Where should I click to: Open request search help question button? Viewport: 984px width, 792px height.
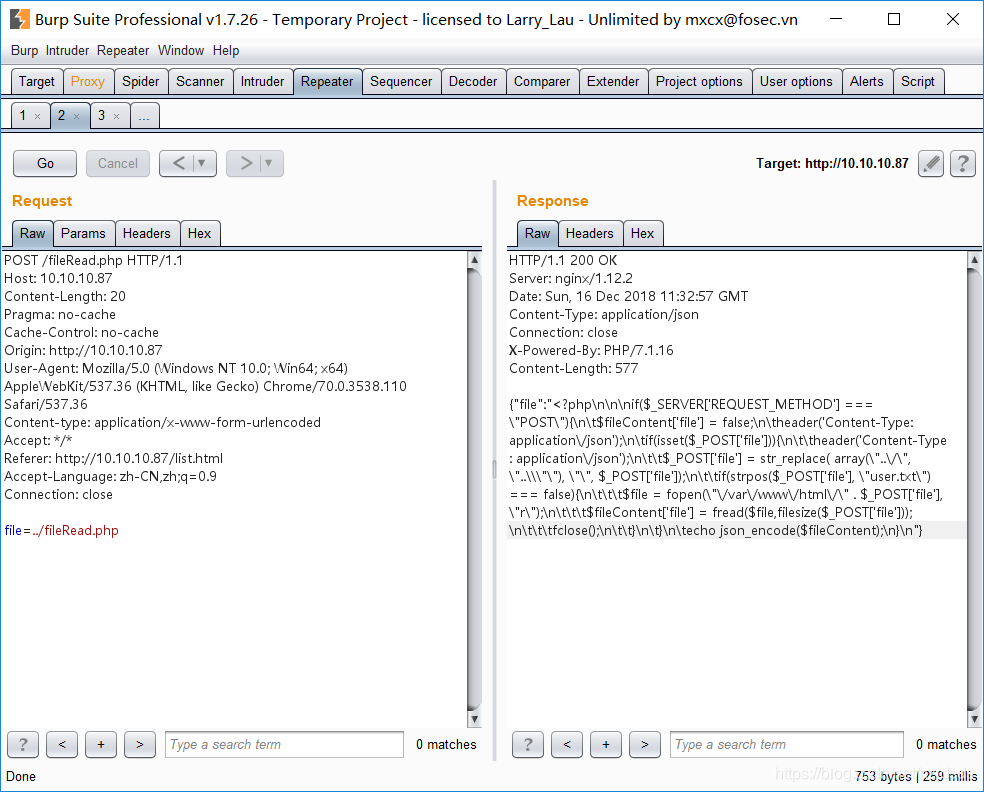tap(23, 744)
